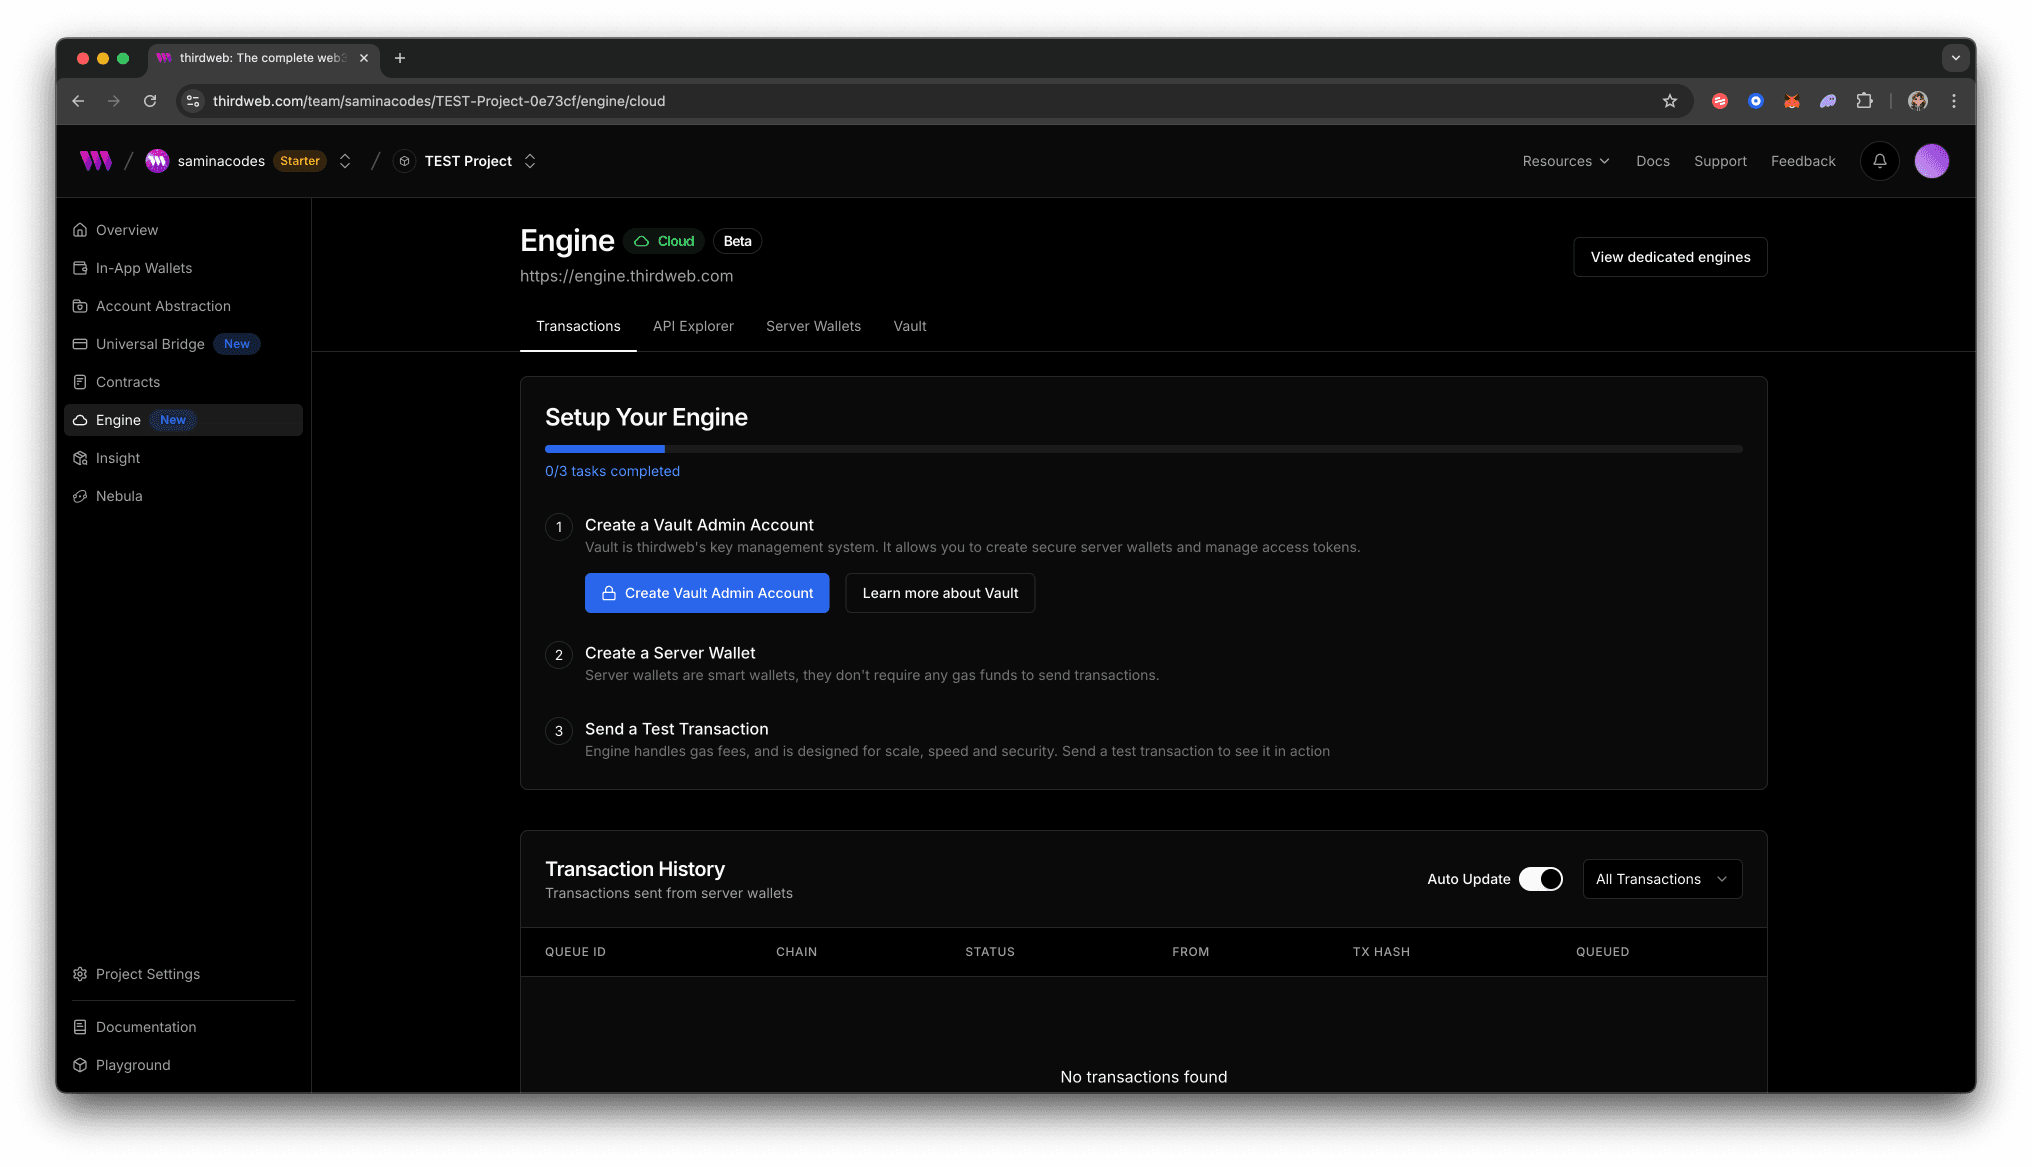Open the Insight section in the sidebar
Screen dimensions: 2032x1167
point(117,458)
